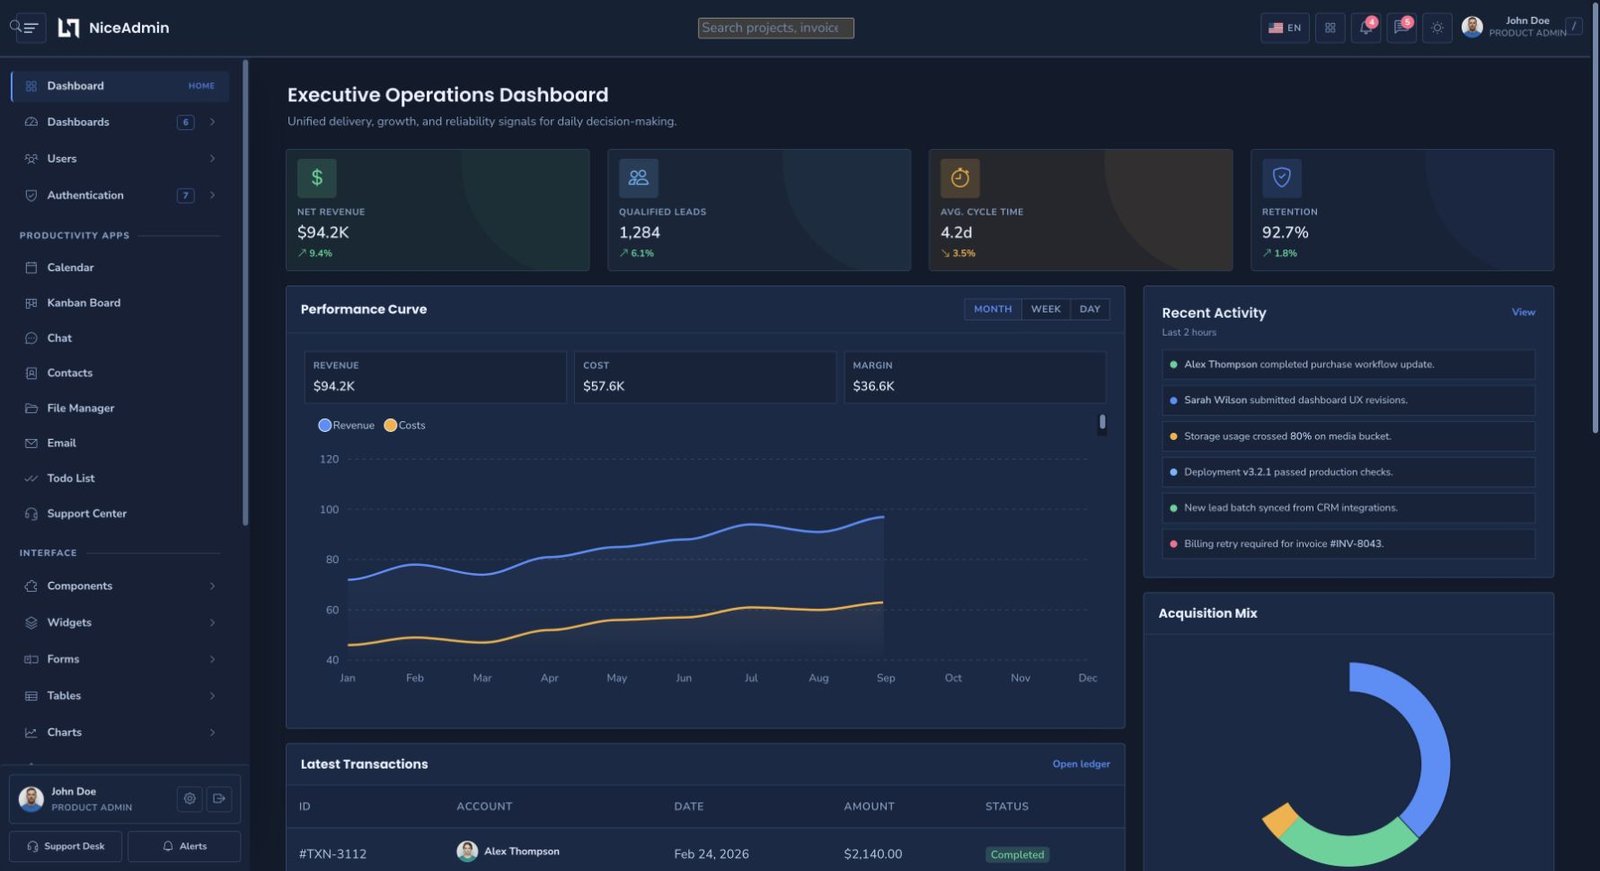
Task: Click the Chat sidebar icon
Action: pos(31,338)
